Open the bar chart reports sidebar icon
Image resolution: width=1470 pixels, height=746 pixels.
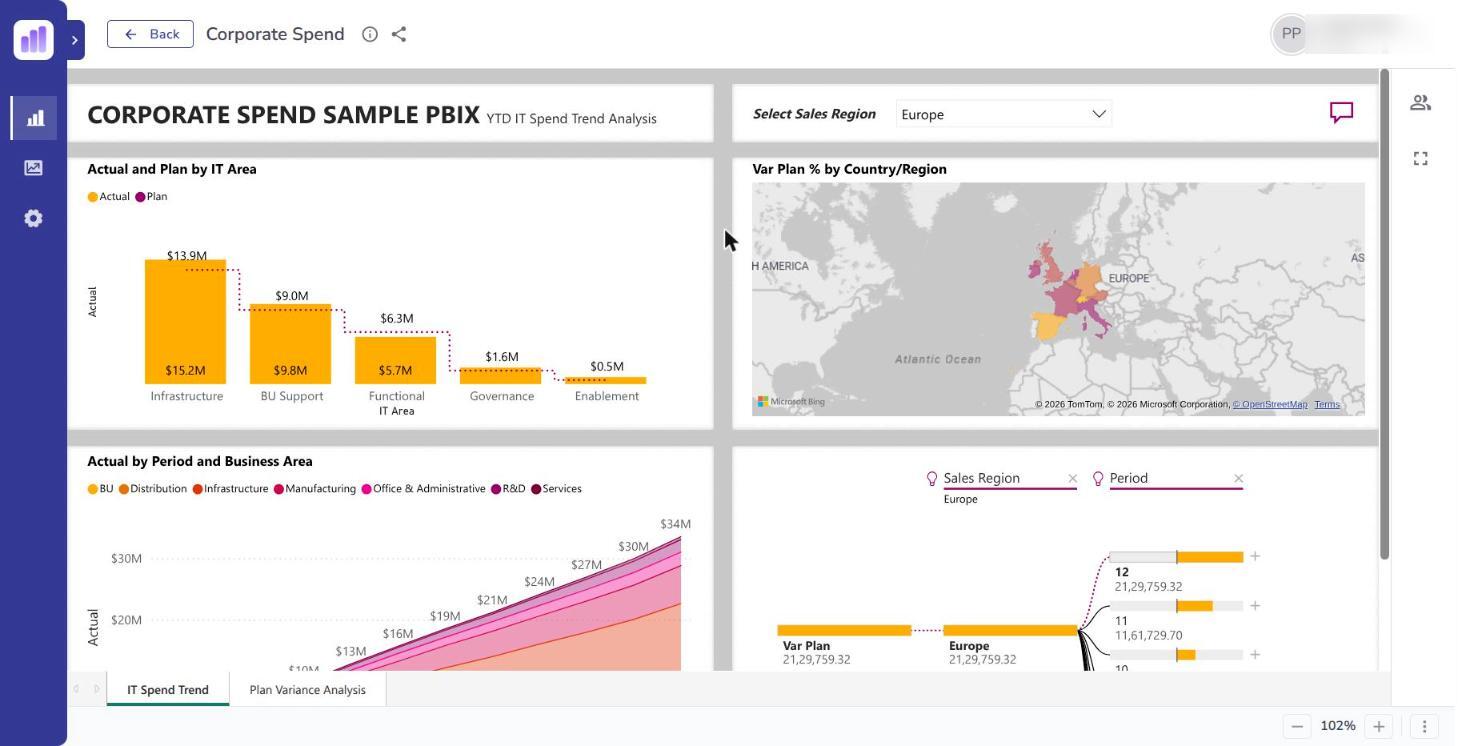point(34,118)
